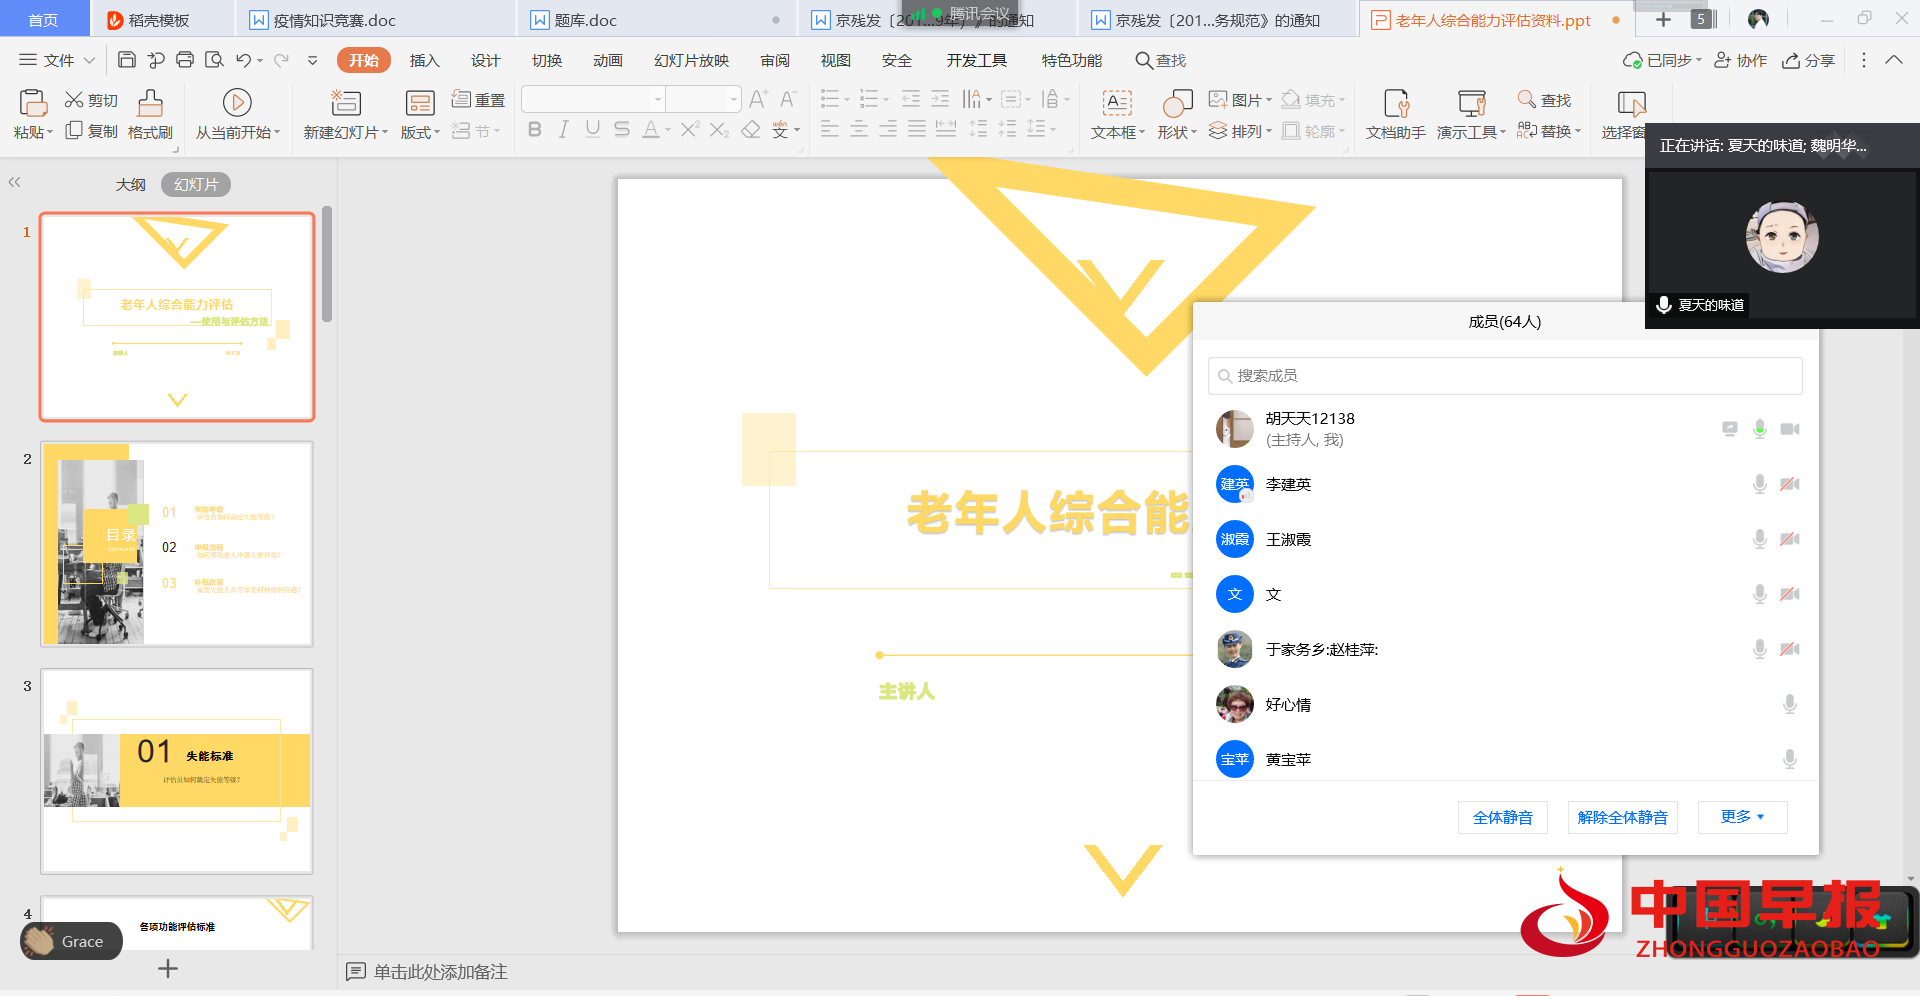Screen dimensions: 1920x996
Task: Click the New Slide icon
Action: [345, 102]
